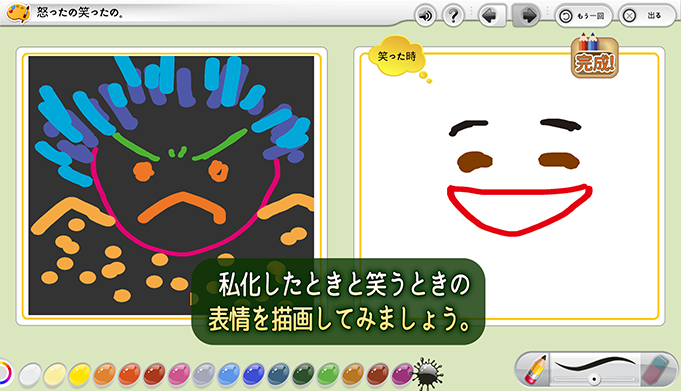Click the angry face drawing canvas
The width and height of the screenshot is (681, 391).
[x=172, y=186]
